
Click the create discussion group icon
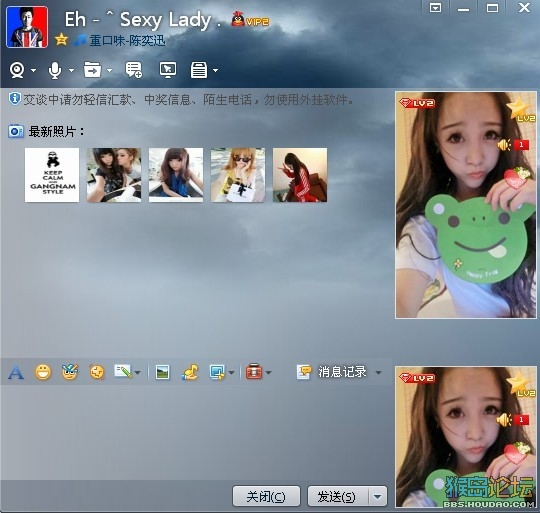133,70
